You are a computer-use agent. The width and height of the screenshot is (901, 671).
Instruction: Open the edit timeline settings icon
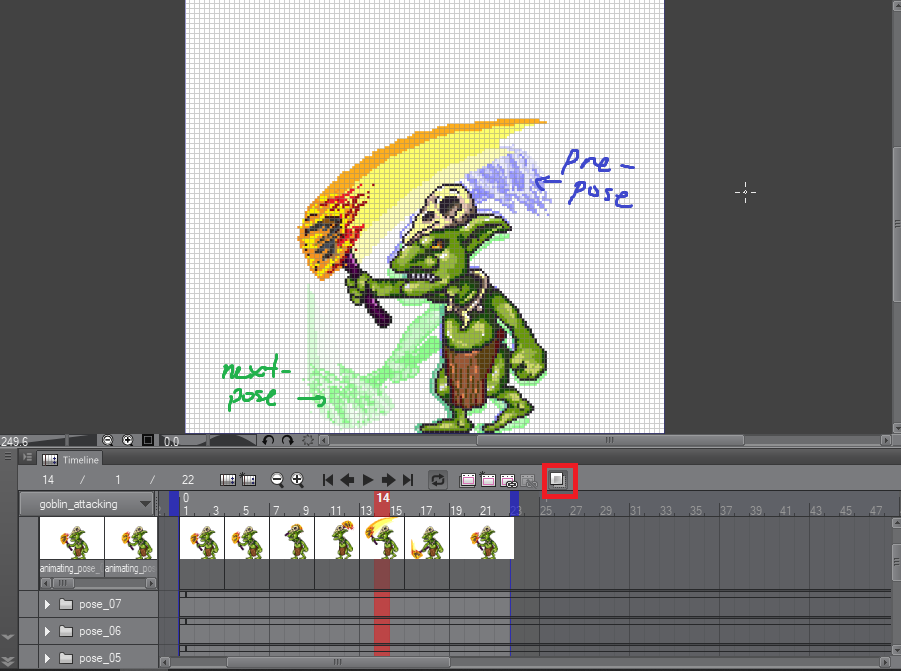[228, 480]
